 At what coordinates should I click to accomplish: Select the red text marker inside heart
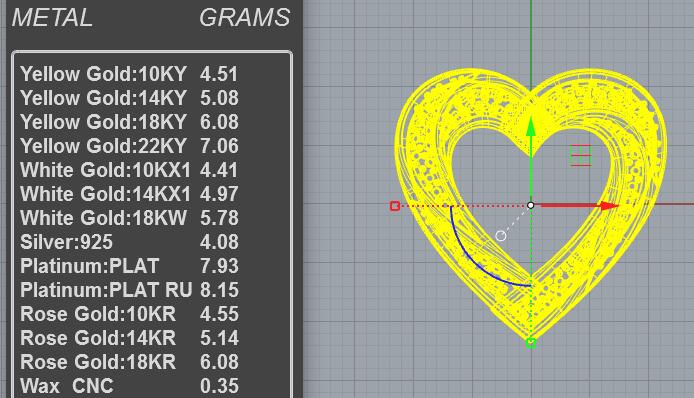[581, 155]
